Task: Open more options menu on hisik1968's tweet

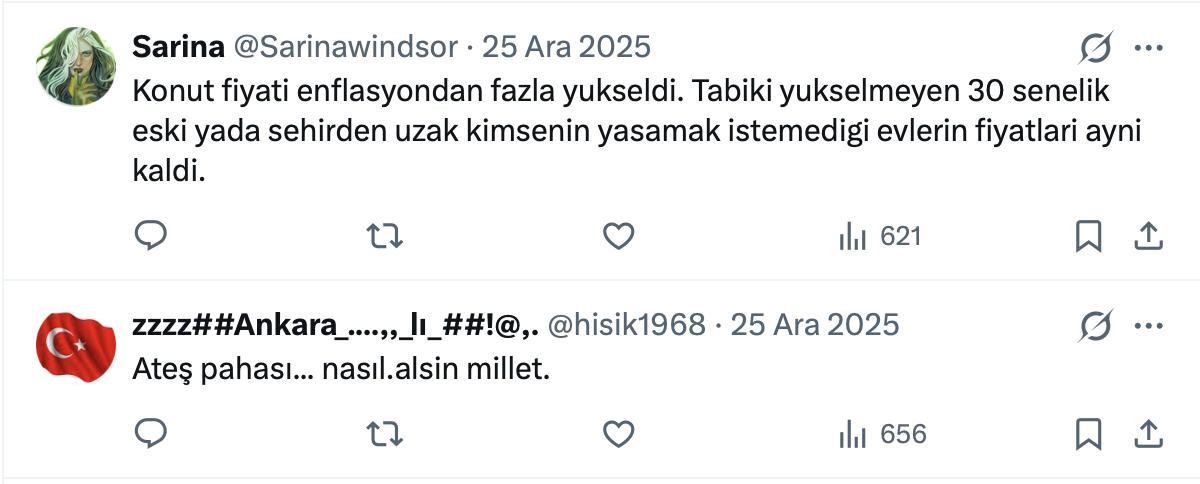Action: pos(1147,326)
